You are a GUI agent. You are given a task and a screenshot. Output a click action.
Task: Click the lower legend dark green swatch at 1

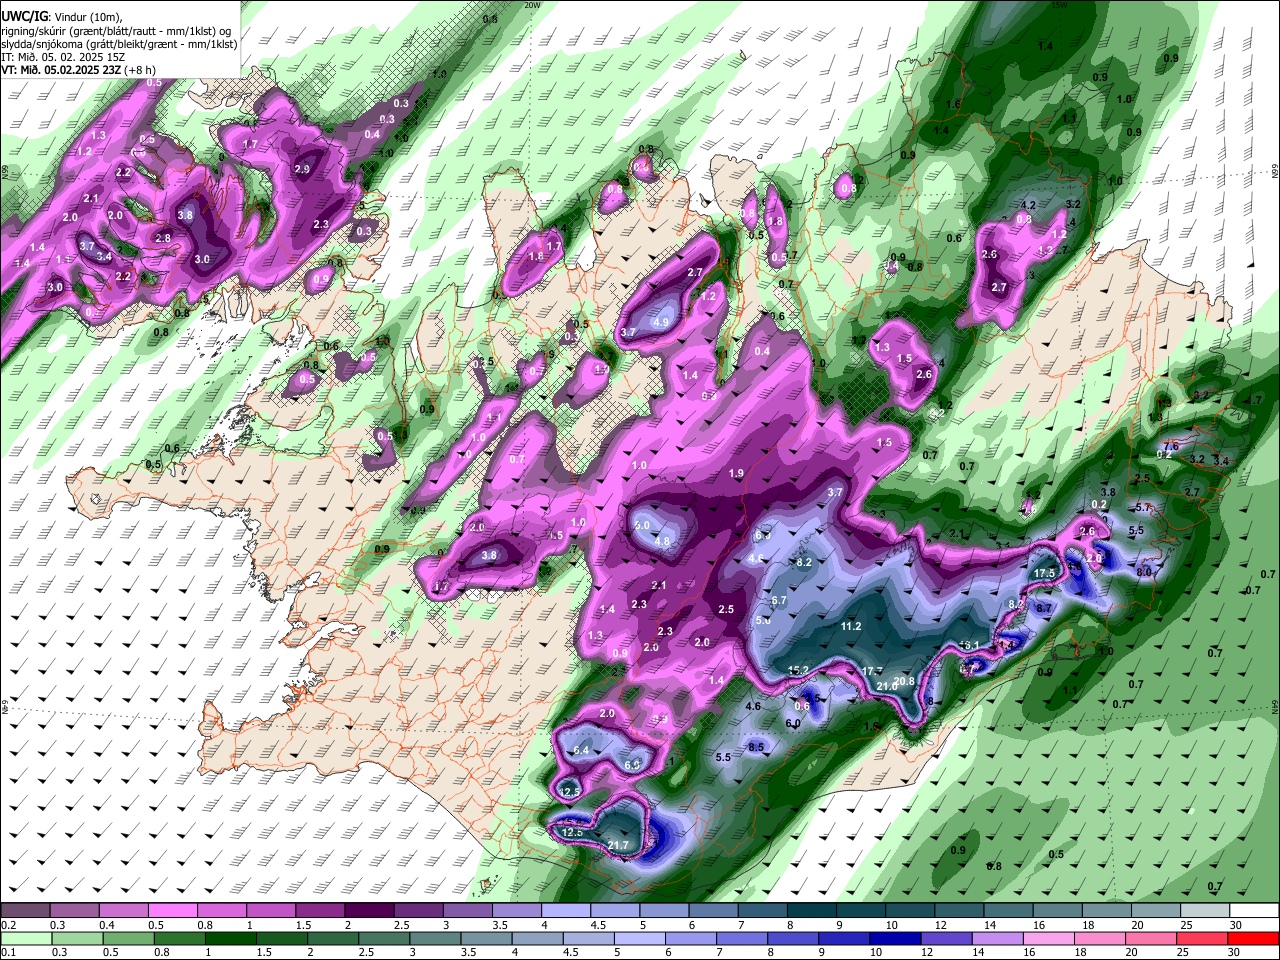pos(231,938)
